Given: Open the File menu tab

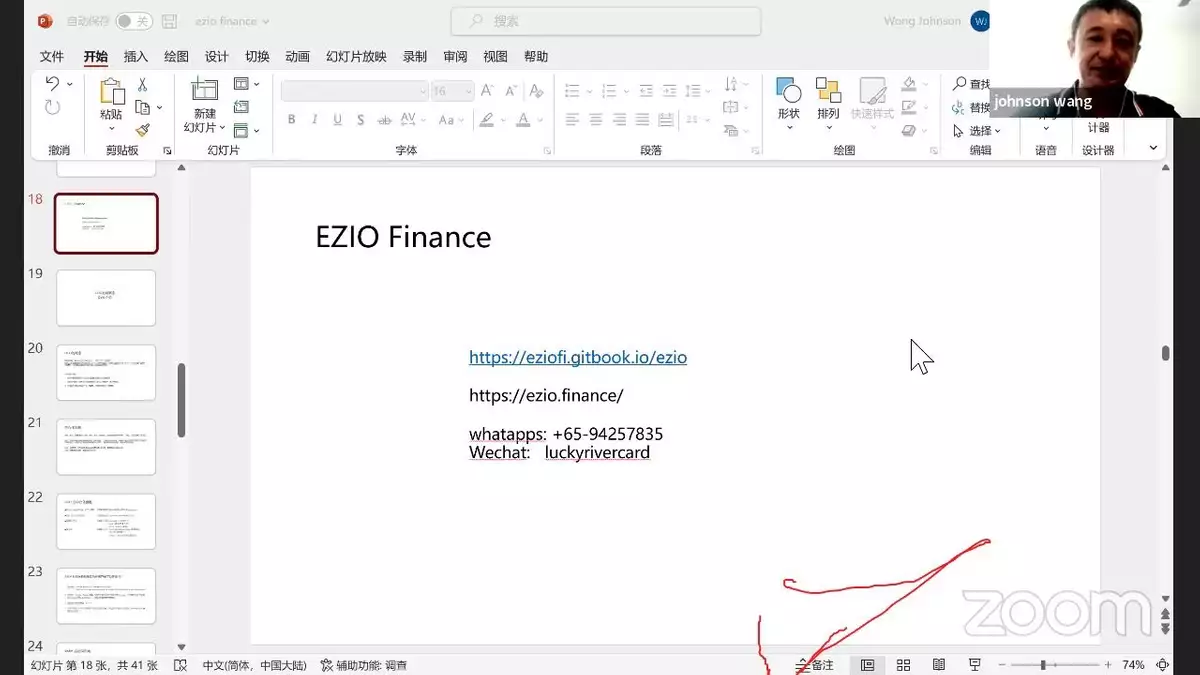Looking at the screenshot, I should coord(52,57).
